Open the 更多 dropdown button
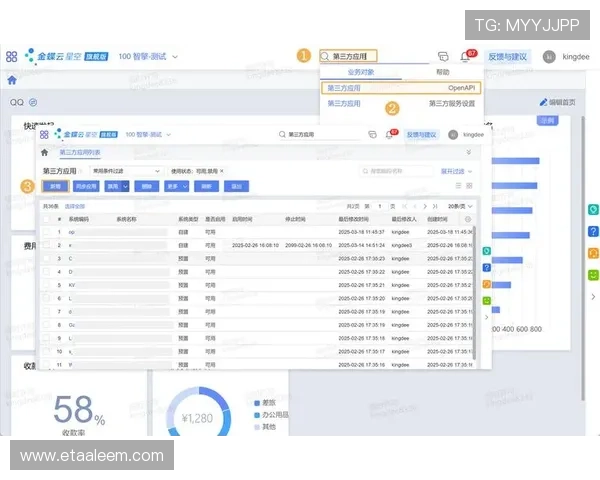Viewport: 600px width, 480px height. 177,186
